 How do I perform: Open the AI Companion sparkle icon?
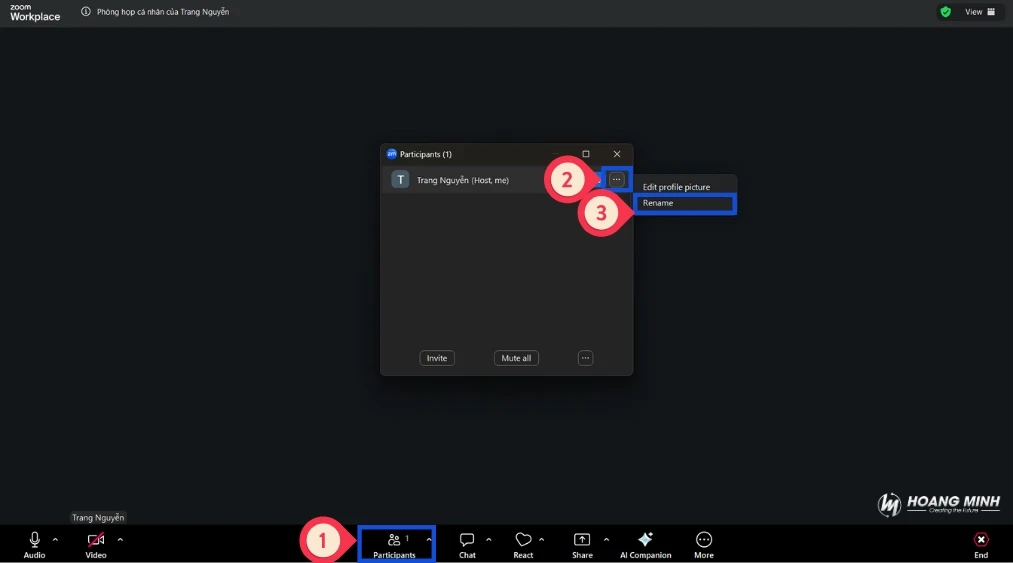(x=645, y=540)
